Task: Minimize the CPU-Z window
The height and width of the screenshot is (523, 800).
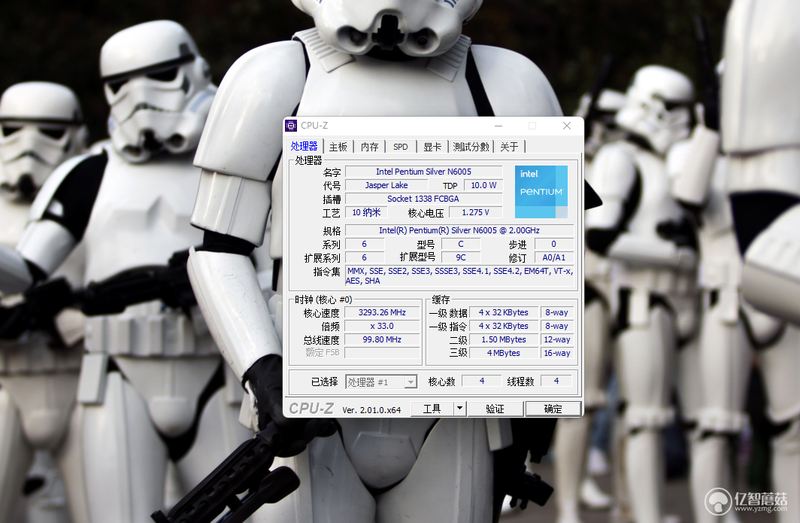Action: click(498, 126)
